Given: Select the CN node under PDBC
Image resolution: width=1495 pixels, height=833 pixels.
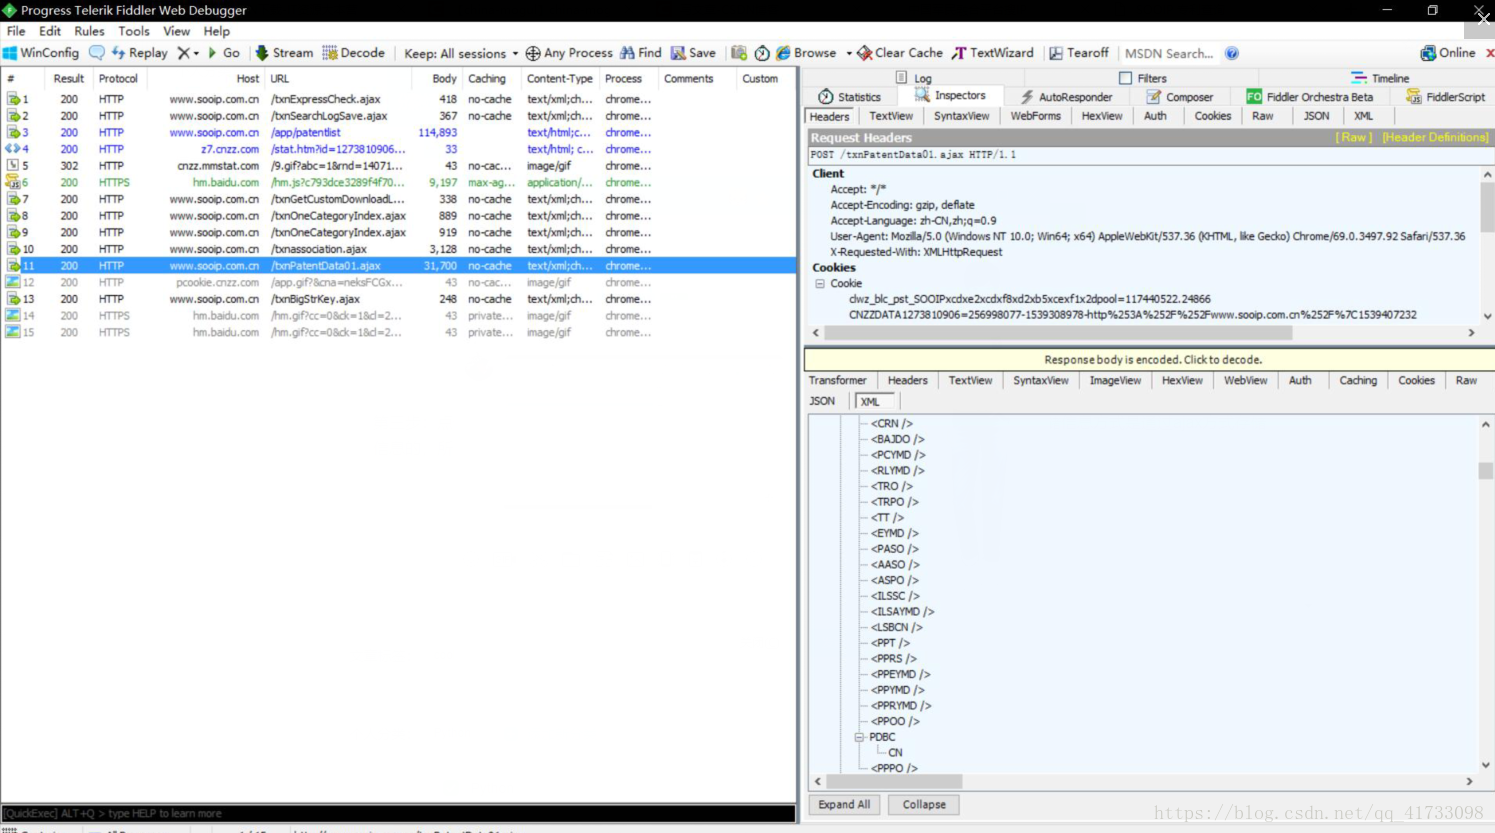Looking at the screenshot, I should click(x=895, y=753).
